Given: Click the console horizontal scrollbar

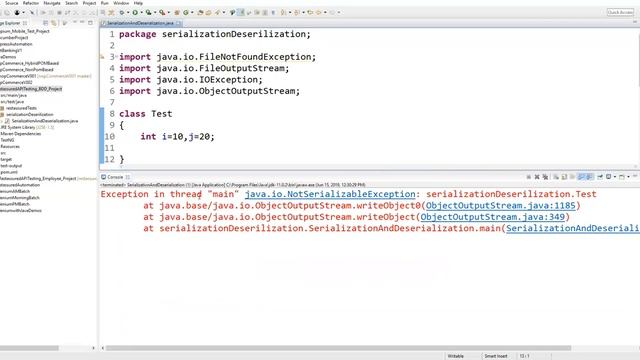Looking at the screenshot, I should point(338,348).
